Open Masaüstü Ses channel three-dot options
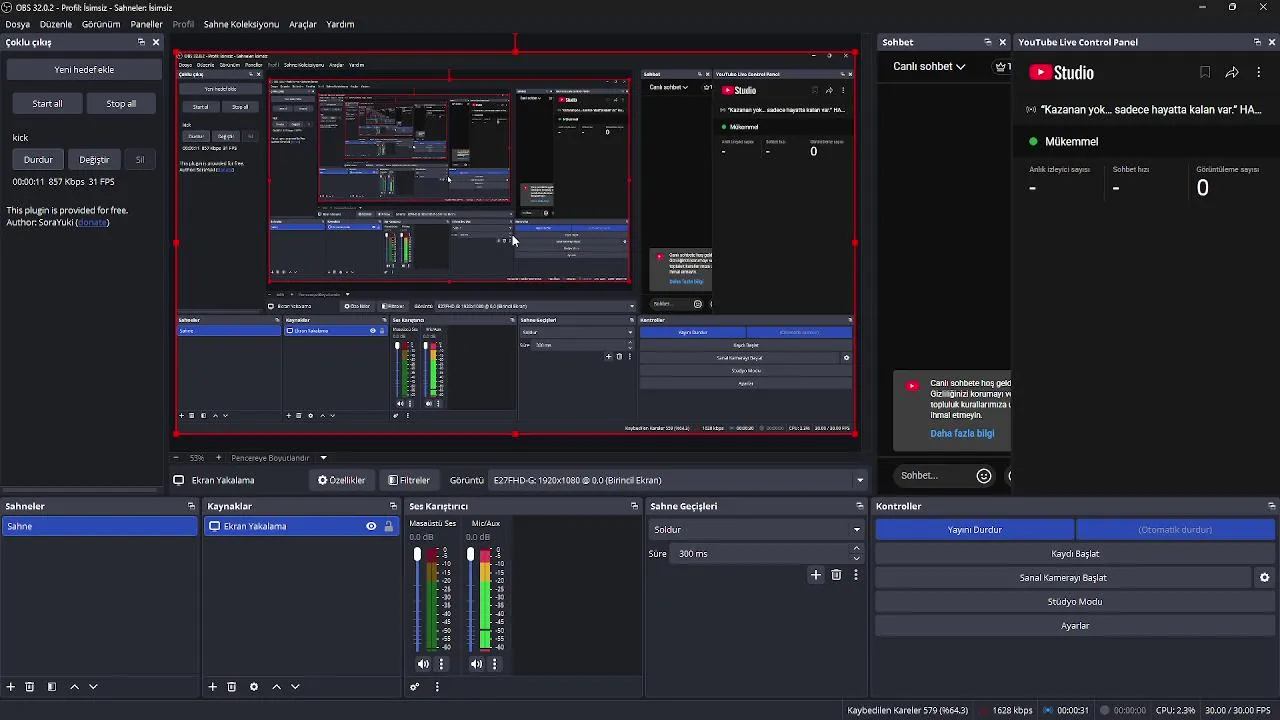 click(x=441, y=664)
